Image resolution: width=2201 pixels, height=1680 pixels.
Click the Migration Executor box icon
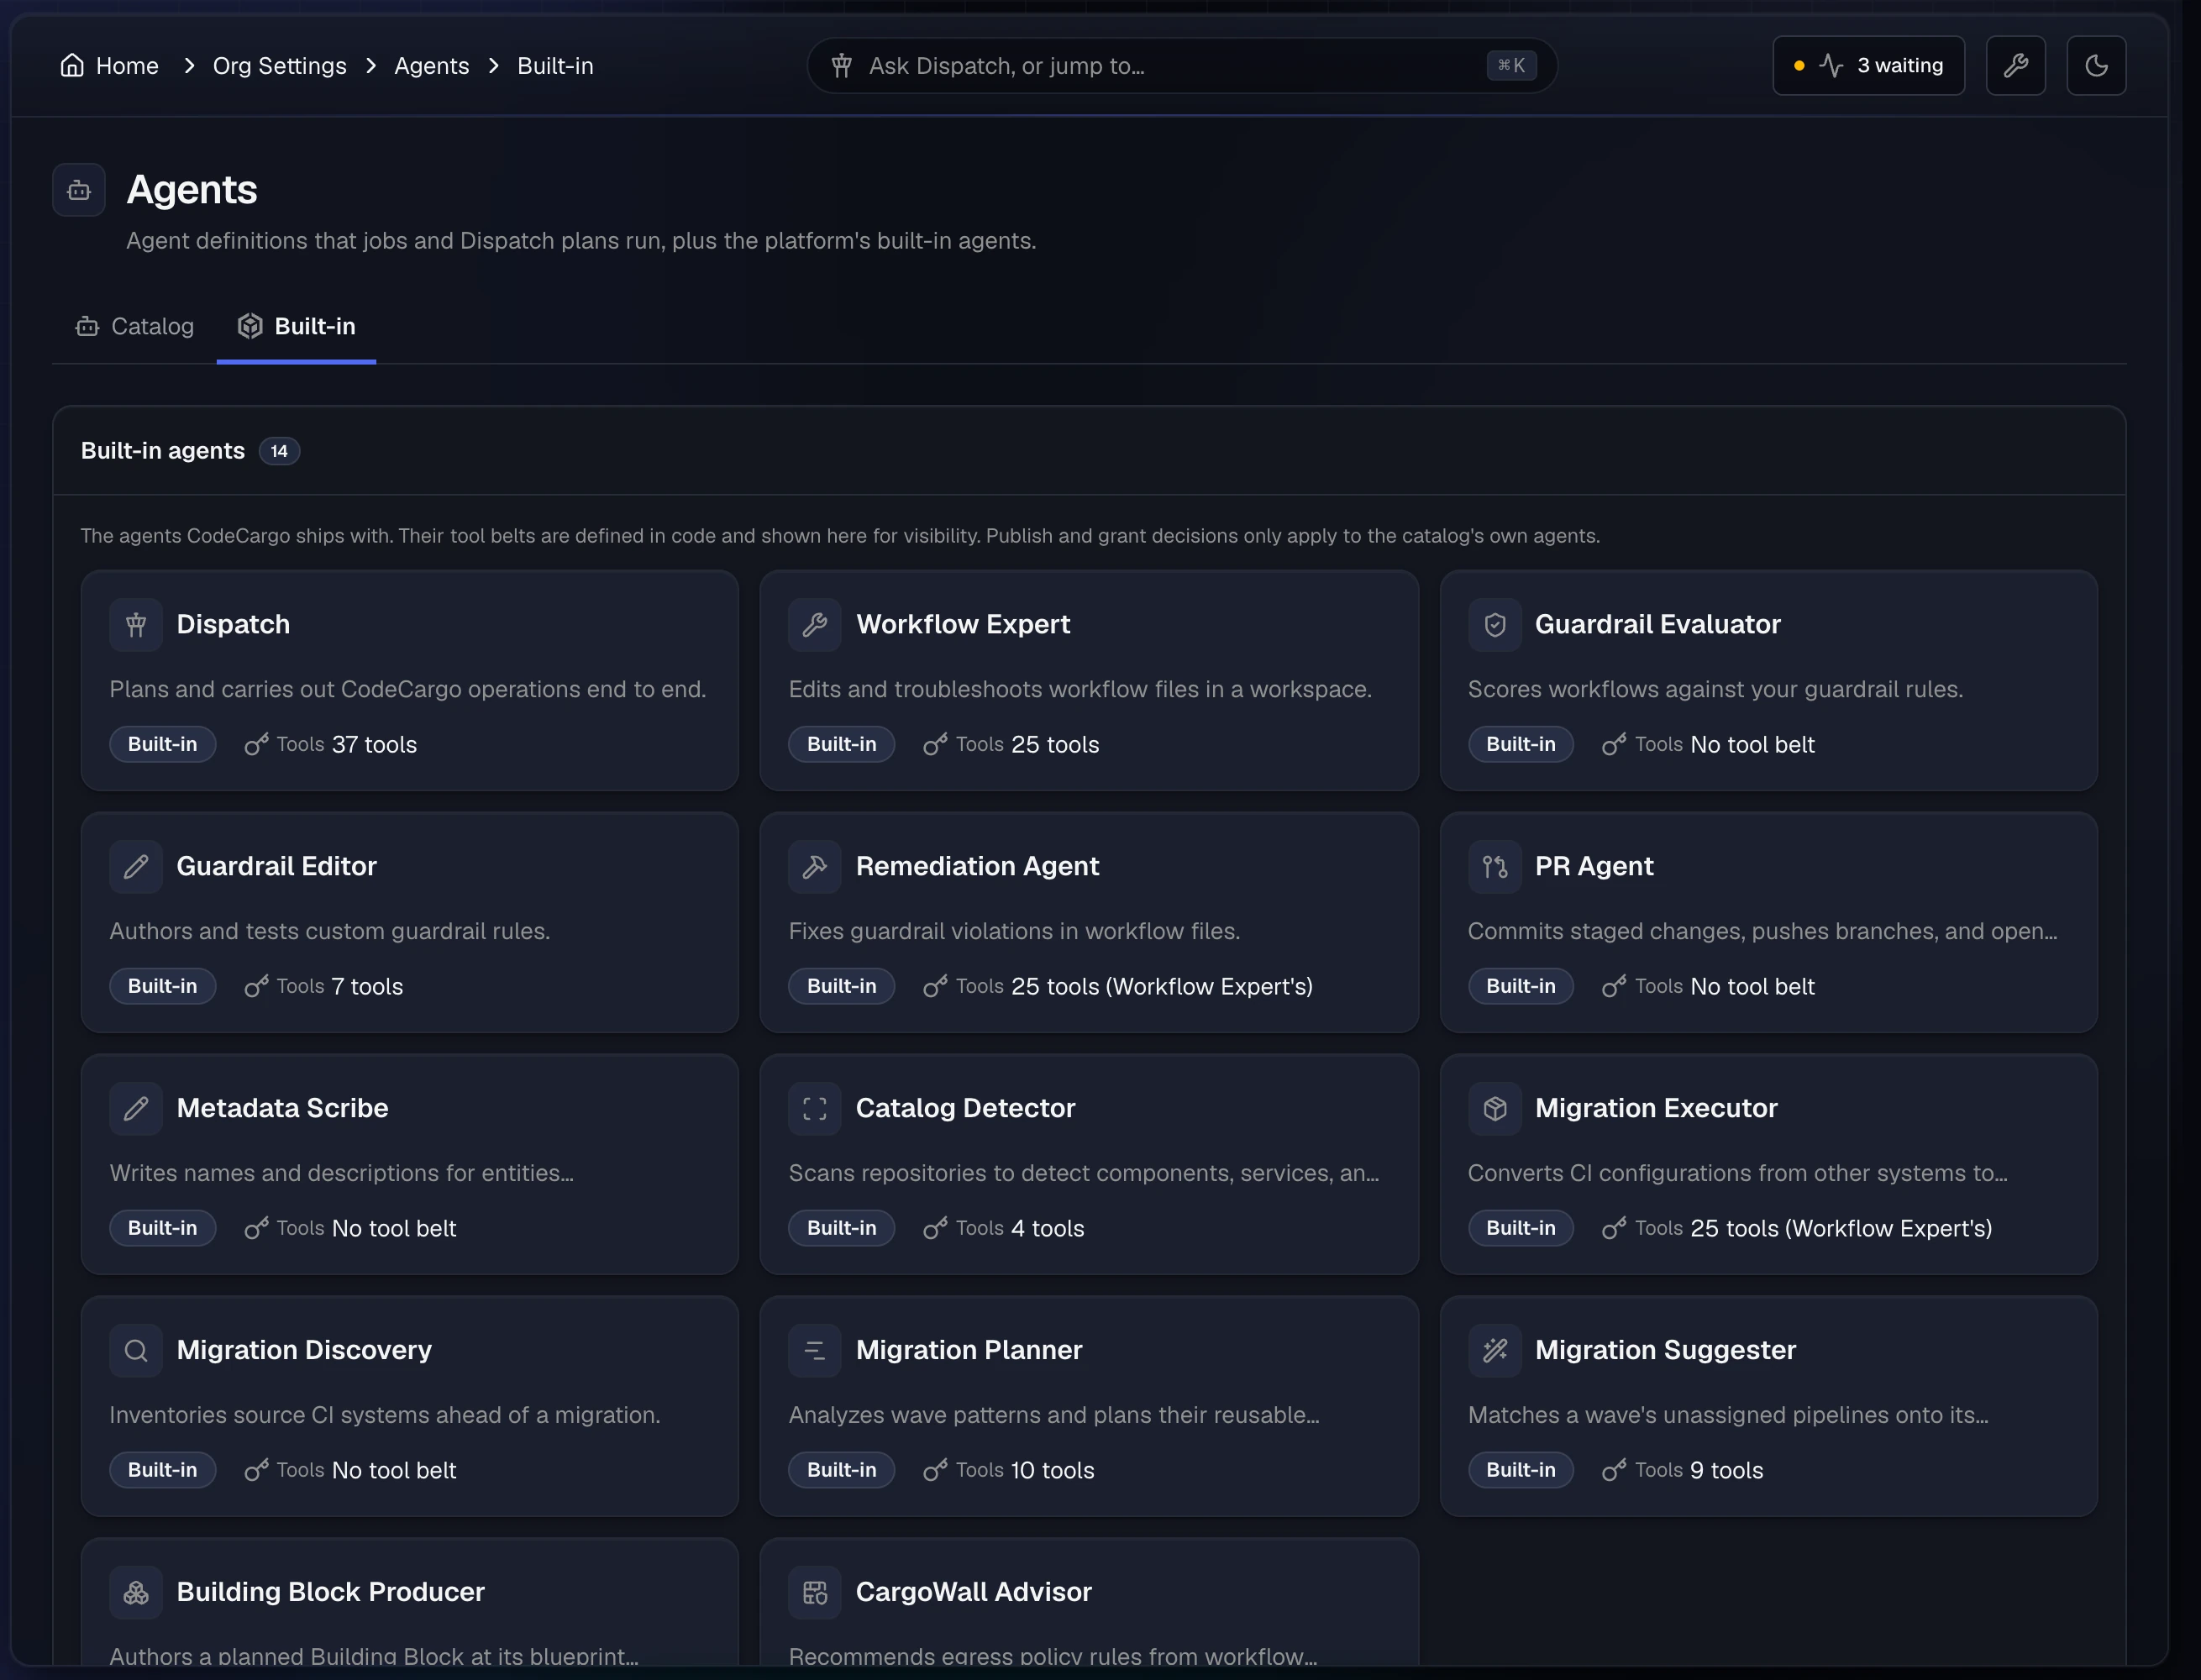coord(1494,1109)
